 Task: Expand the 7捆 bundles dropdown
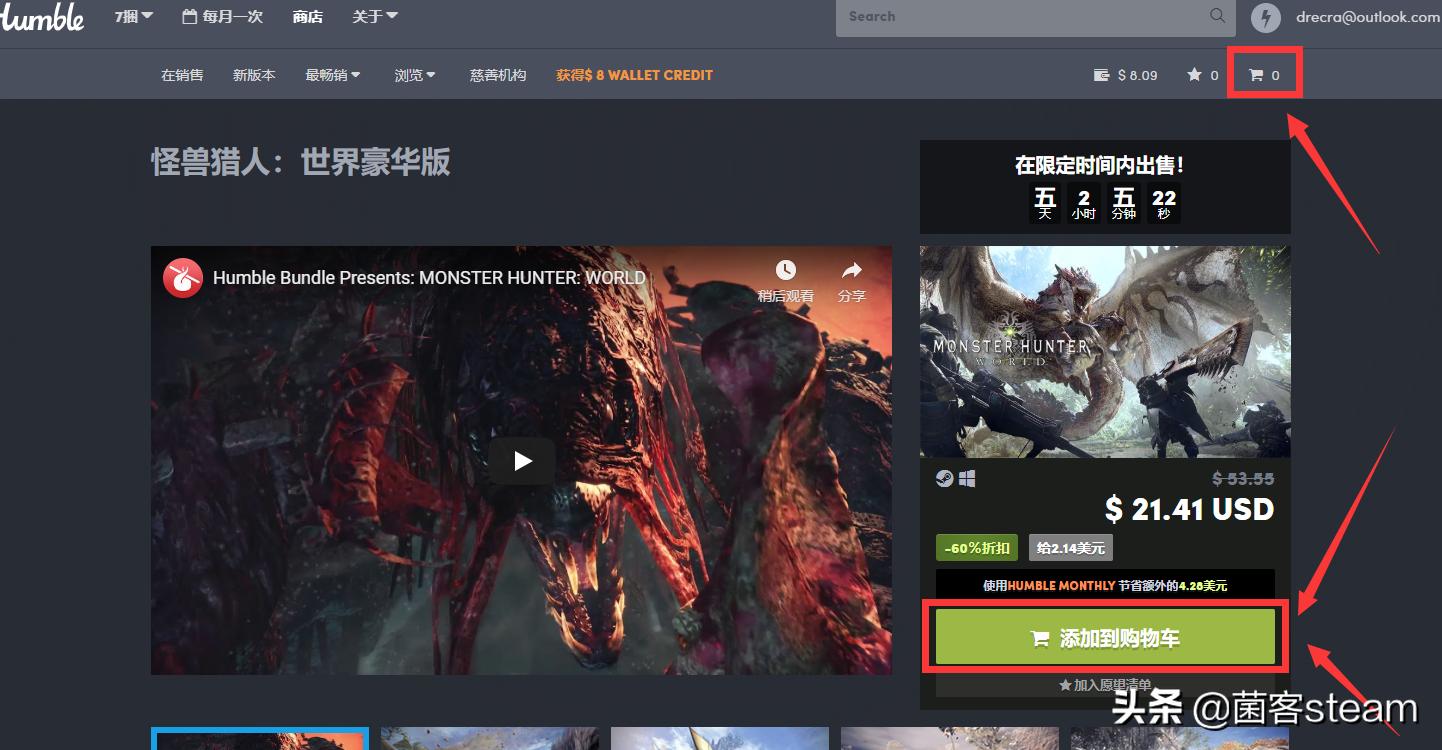(x=134, y=16)
